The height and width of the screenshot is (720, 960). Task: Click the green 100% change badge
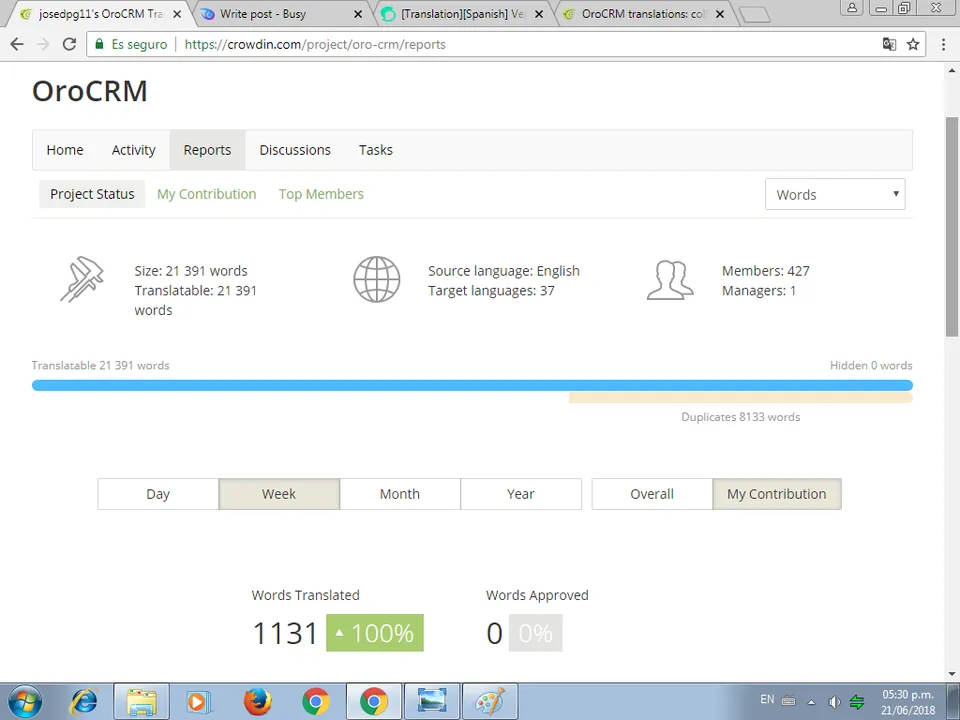[375, 633]
